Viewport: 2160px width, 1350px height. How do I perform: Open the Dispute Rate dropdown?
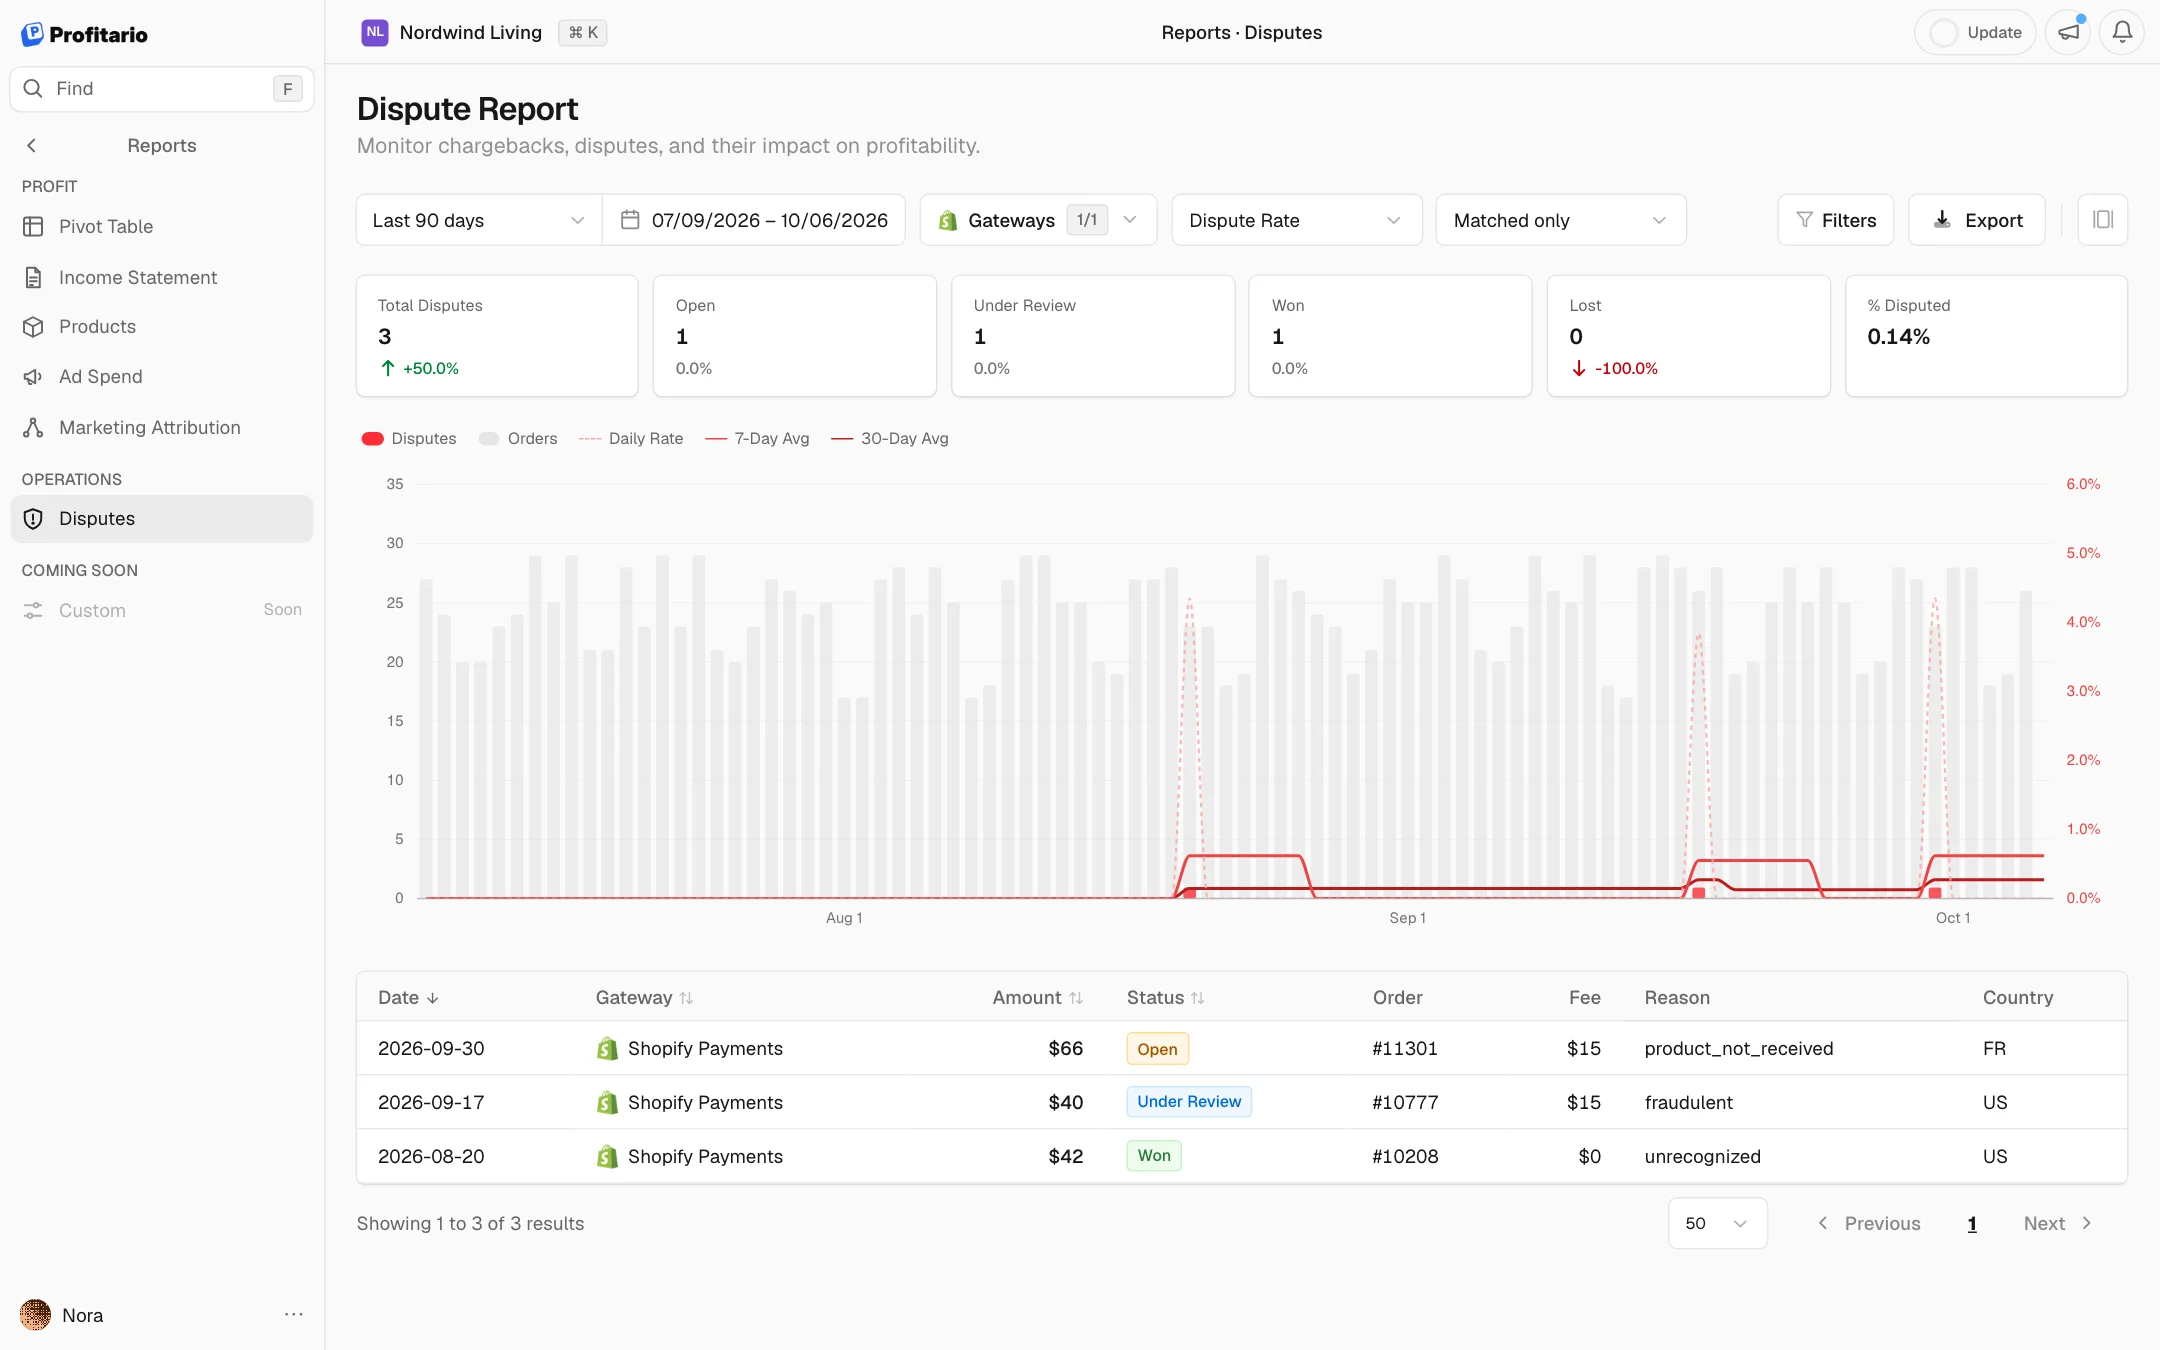[1297, 220]
